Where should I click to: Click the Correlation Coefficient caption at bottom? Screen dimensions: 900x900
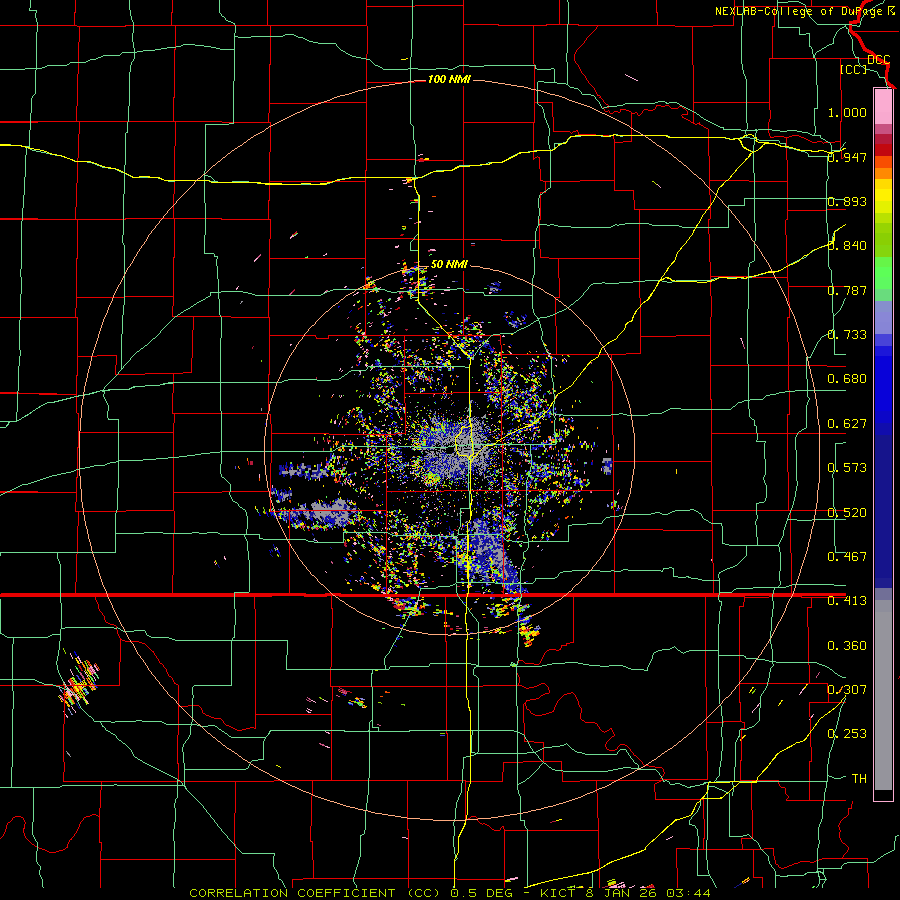pos(449,893)
